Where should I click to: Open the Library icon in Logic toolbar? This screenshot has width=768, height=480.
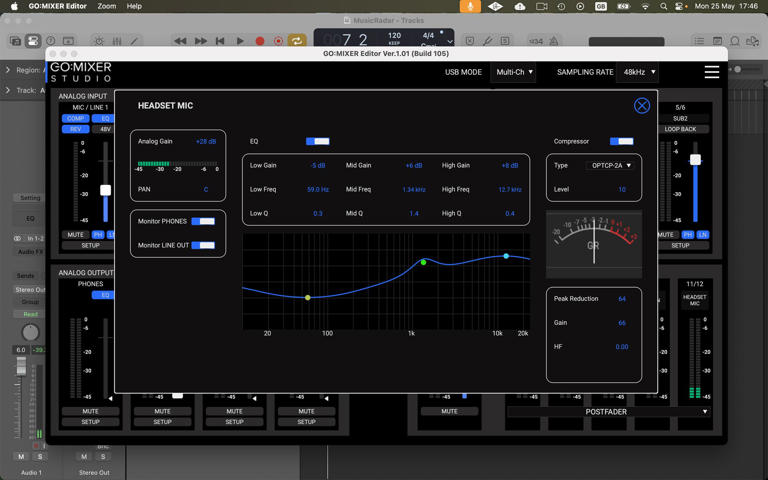[15, 41]
